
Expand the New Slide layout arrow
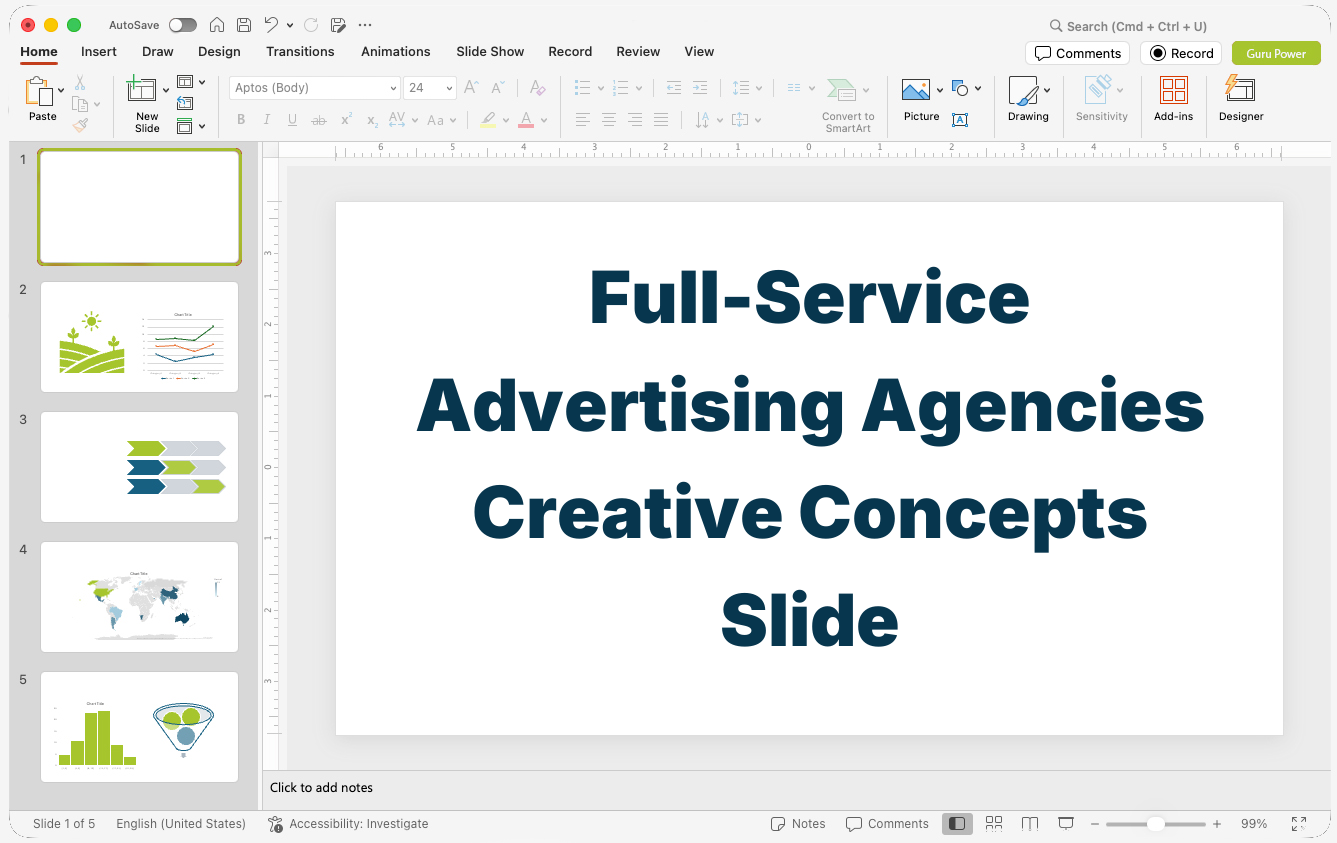pos(166,90)
